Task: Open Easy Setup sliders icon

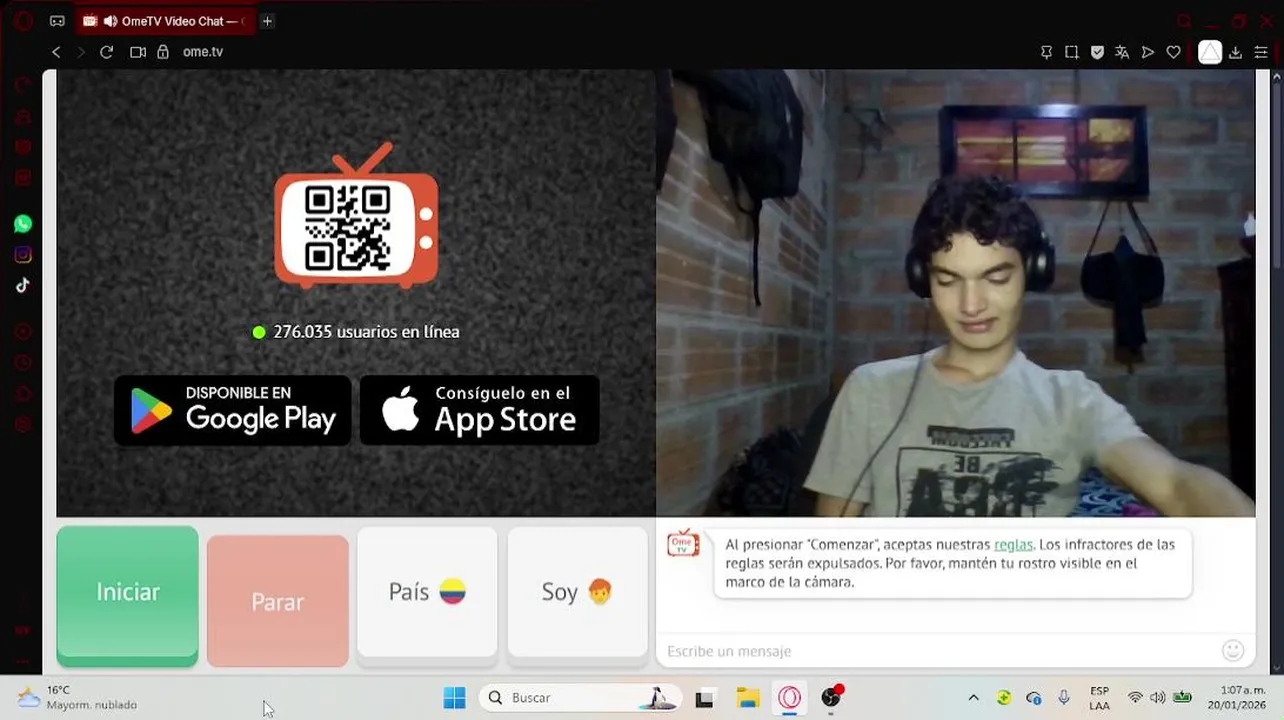Action: click(x=1261, y=52)
